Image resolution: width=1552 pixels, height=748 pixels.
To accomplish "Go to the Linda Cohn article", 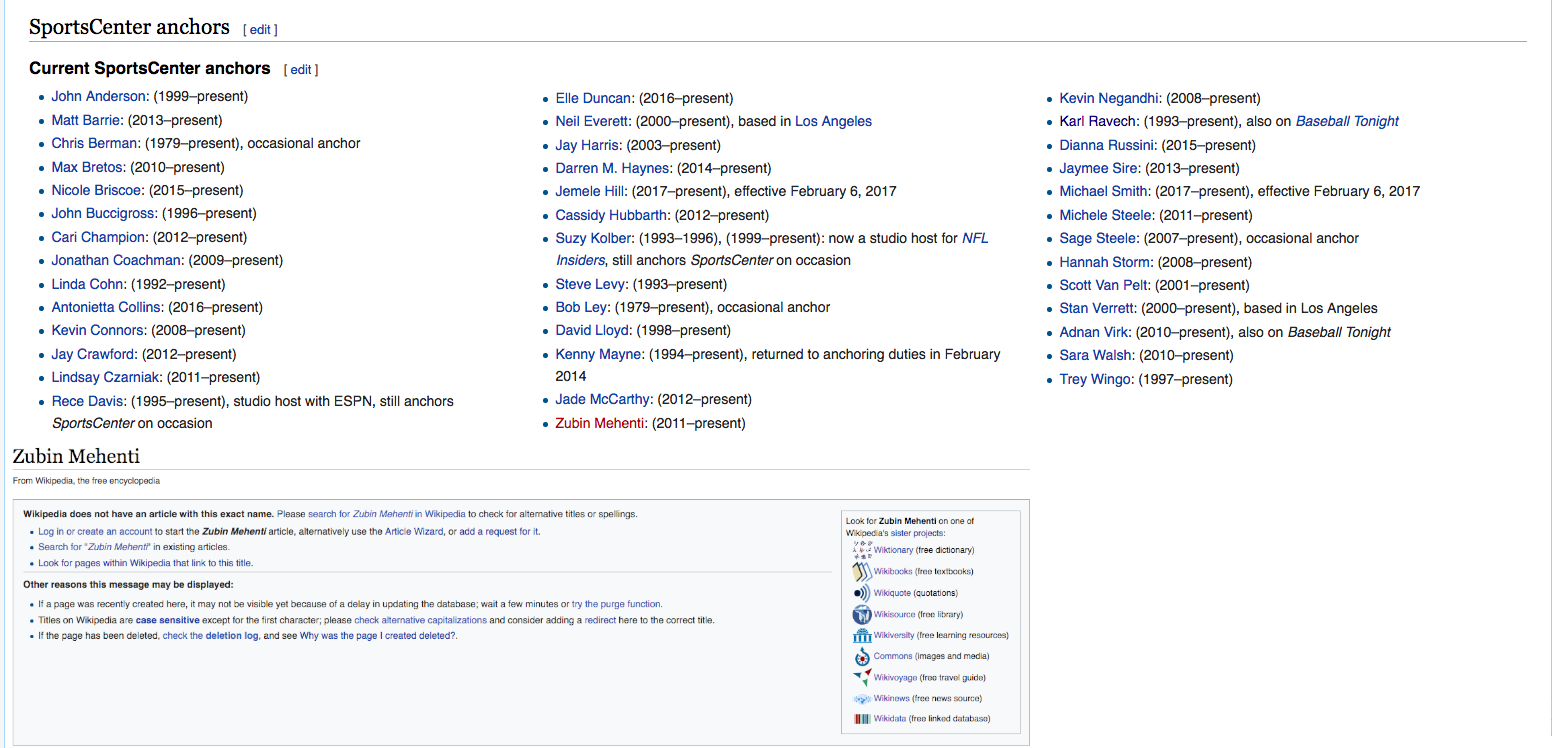I will pyautogui.click(x=88, y=284).
